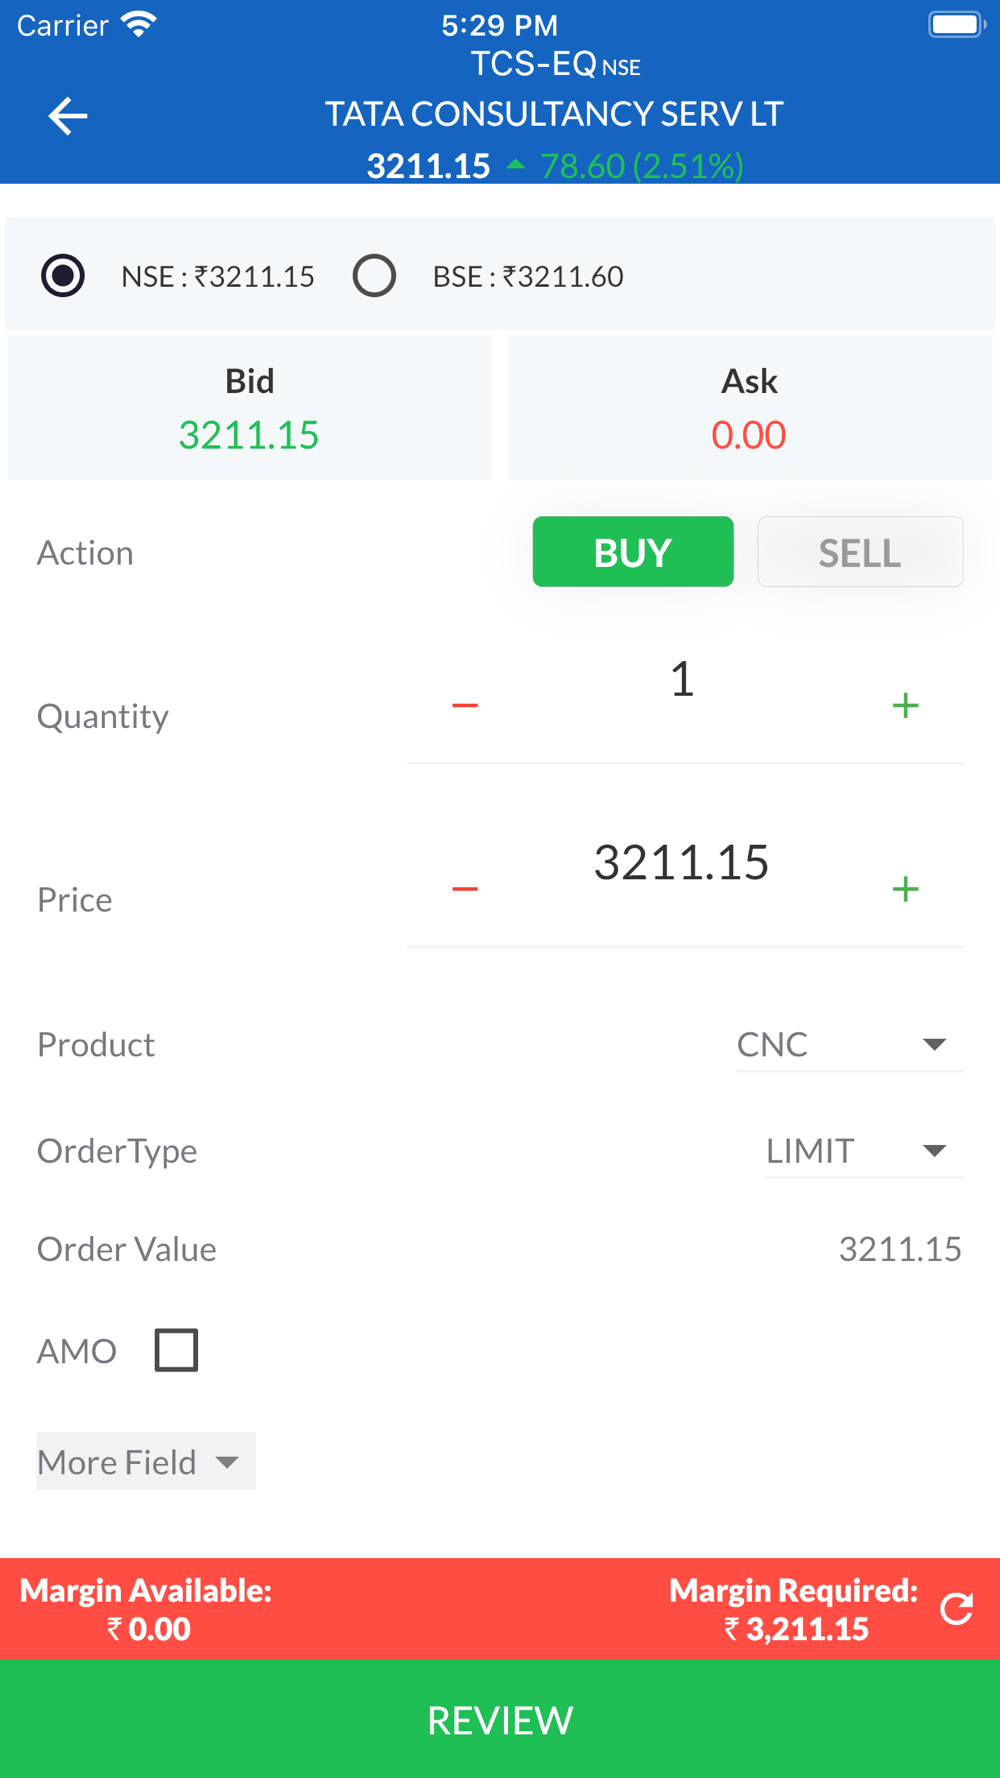Decrease quantity with the minus icon
This screenshot has height=1778, width=1000.
(x=465, y=706)
